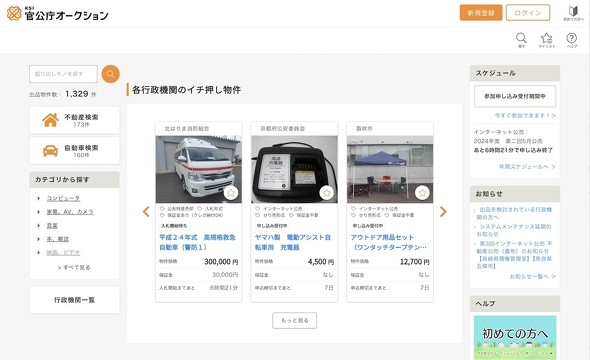Open the 年間スケジュールへ link

(527, 167)
